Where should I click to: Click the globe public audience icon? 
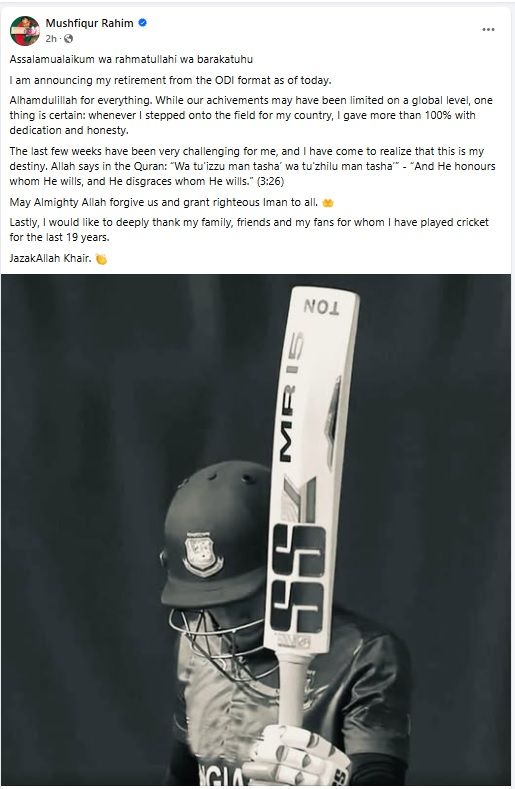[68, 39]
